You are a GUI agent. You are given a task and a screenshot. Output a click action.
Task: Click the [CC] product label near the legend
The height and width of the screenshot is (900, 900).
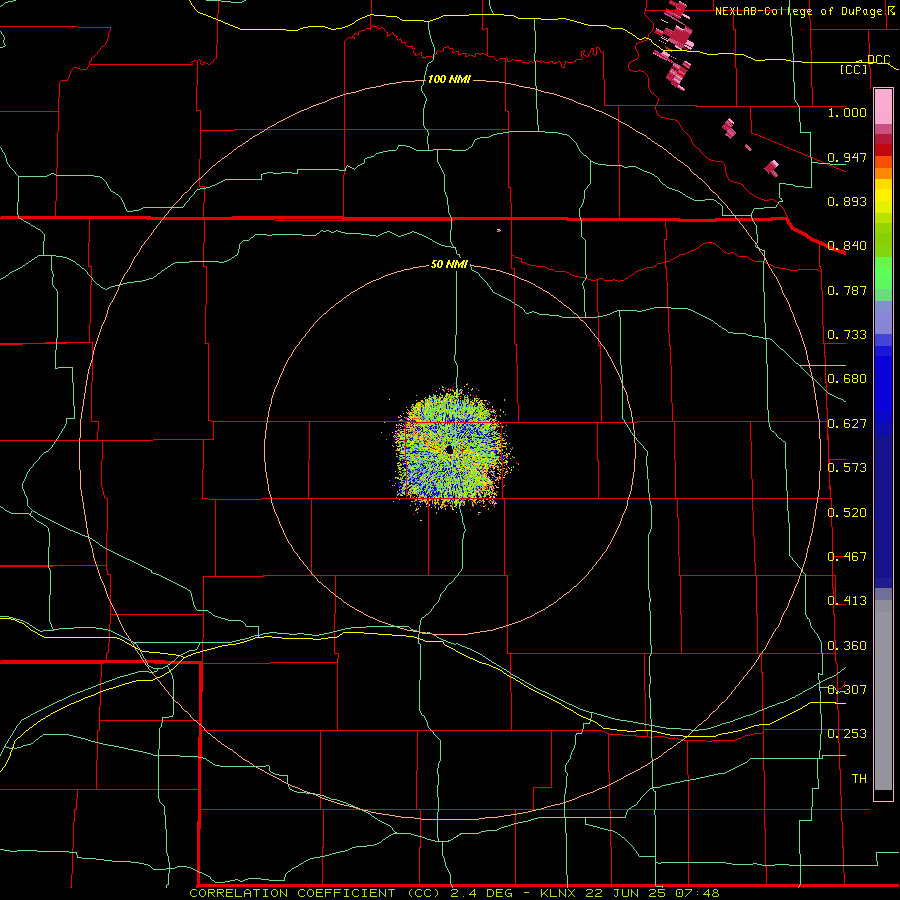click(854, 69)
